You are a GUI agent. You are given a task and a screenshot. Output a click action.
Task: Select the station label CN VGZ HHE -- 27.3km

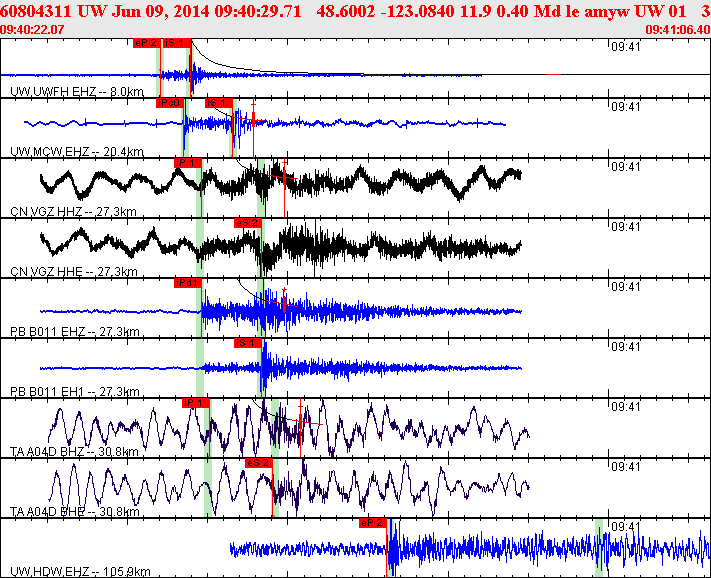tap(73, 272)
